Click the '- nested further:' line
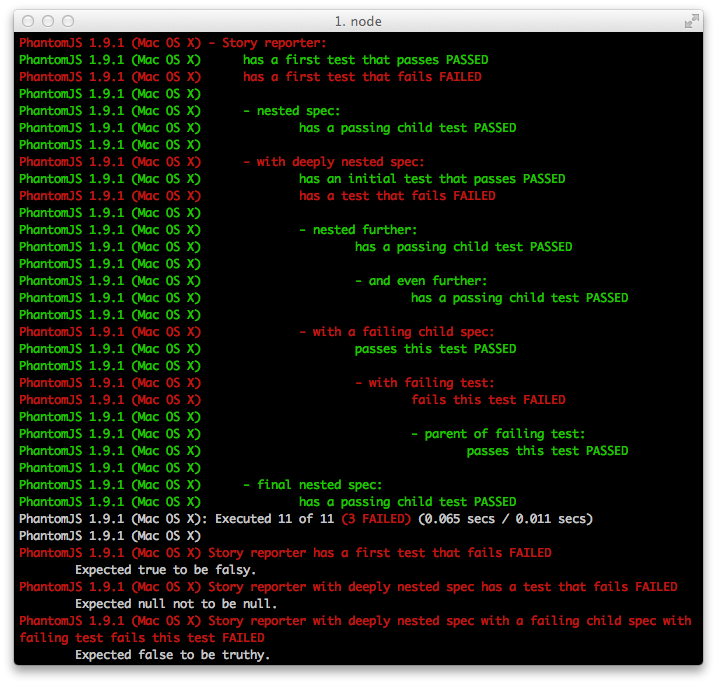This screenshot has width=717, height=685. (x=358, y=230)
